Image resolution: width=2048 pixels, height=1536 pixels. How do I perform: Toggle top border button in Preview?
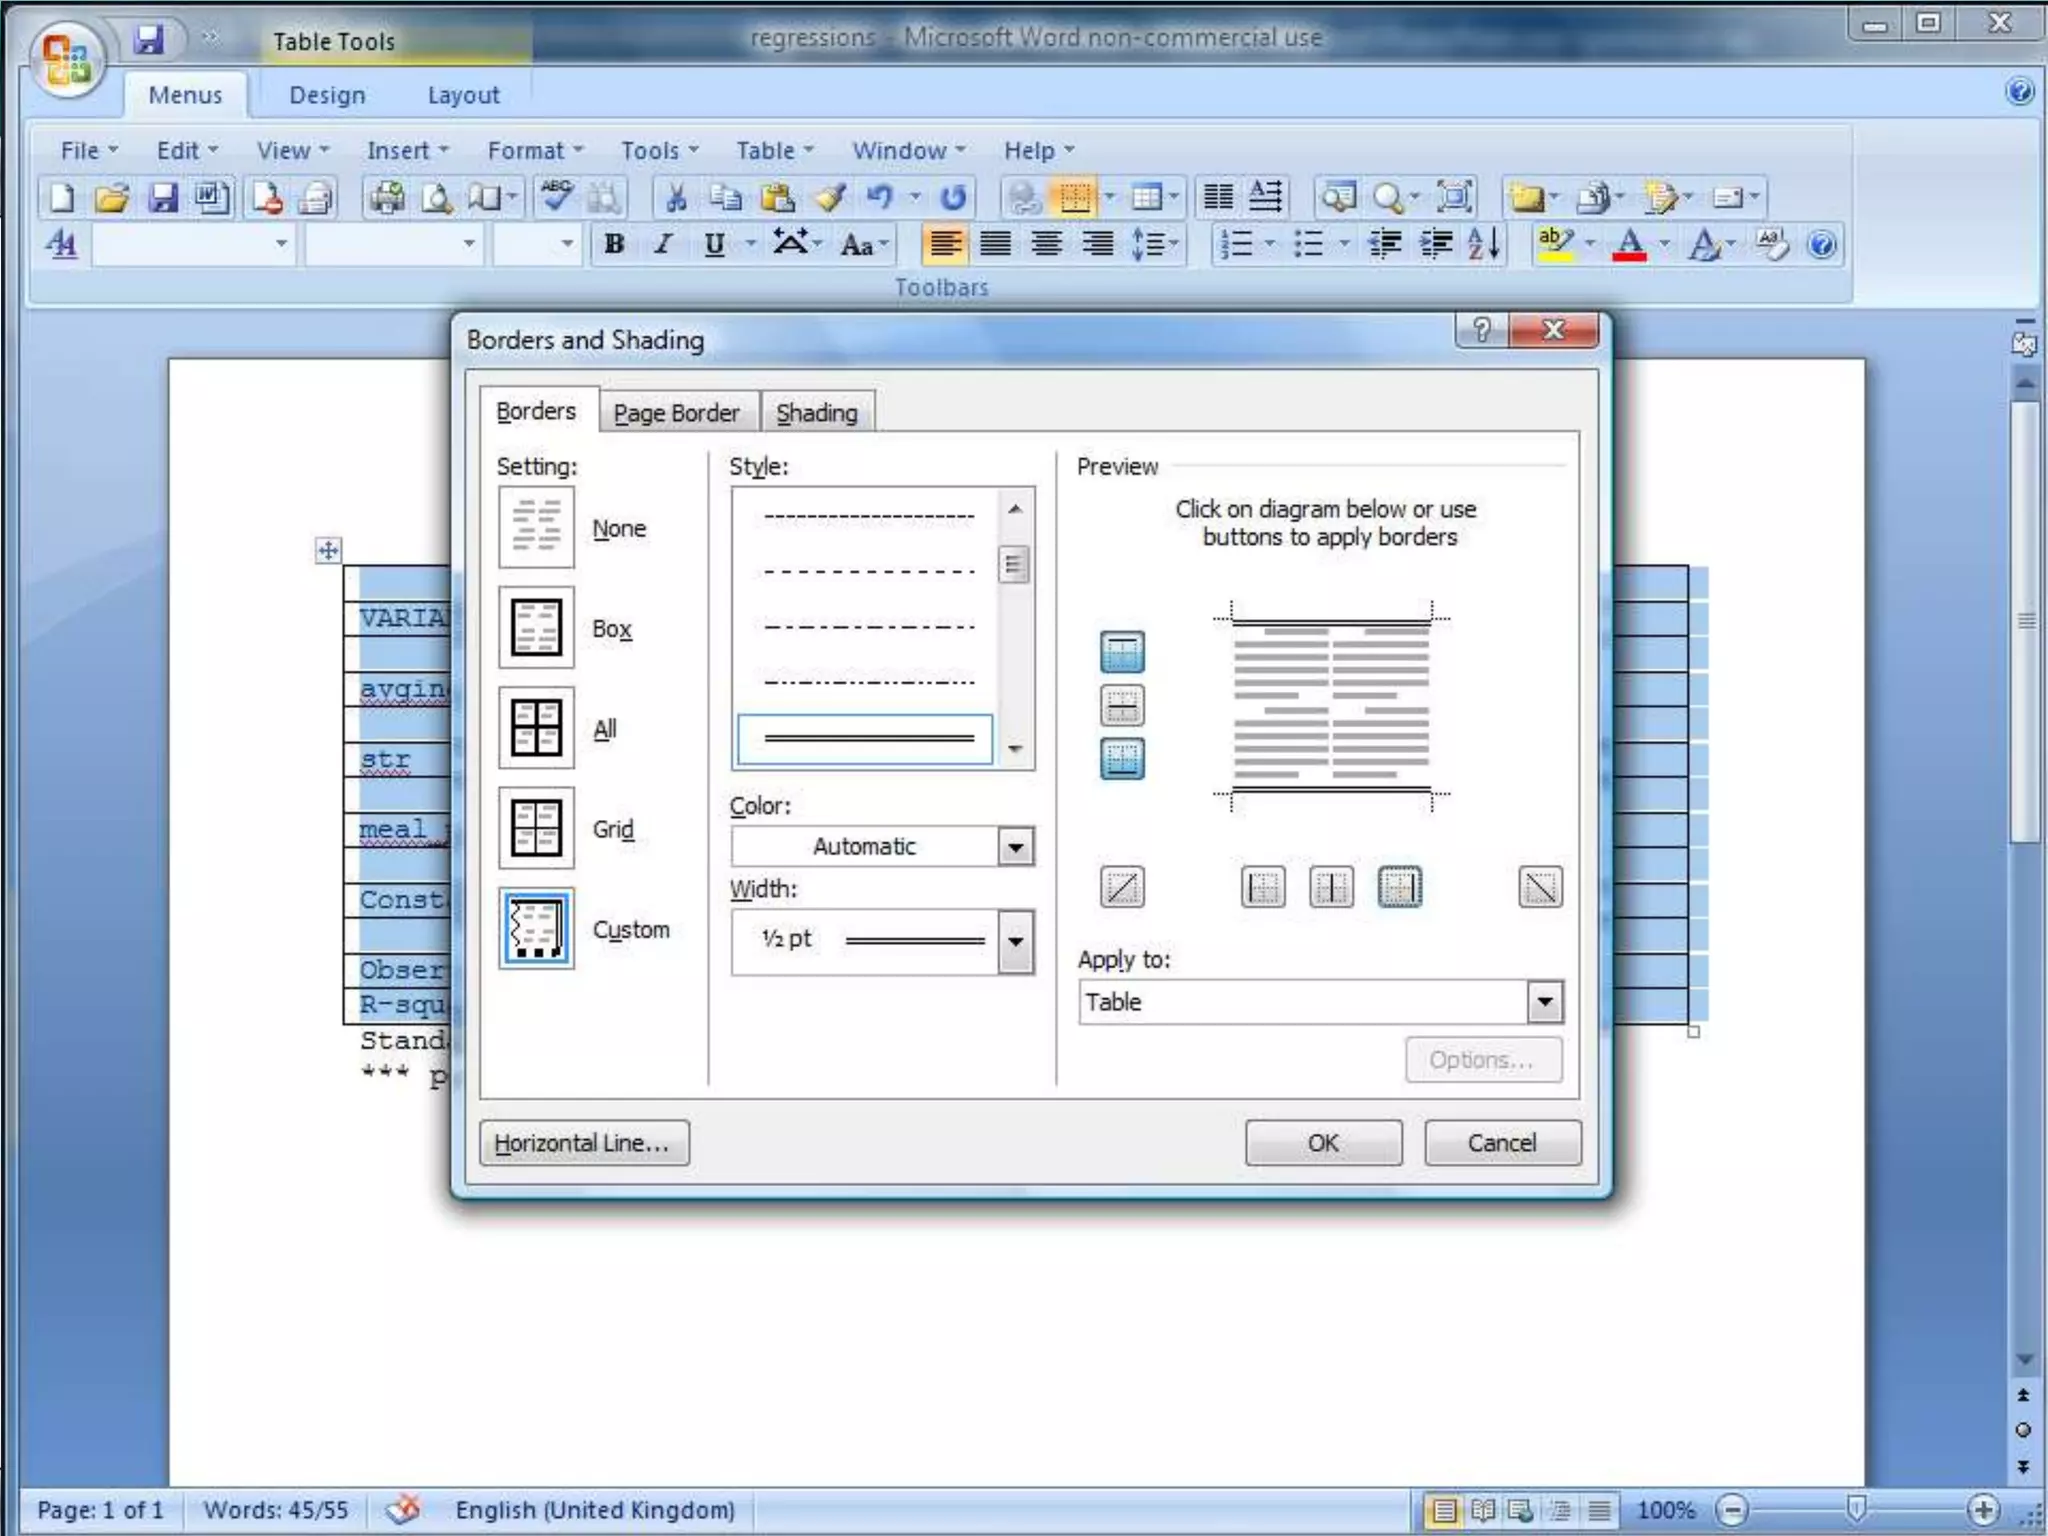[1122, 652]
